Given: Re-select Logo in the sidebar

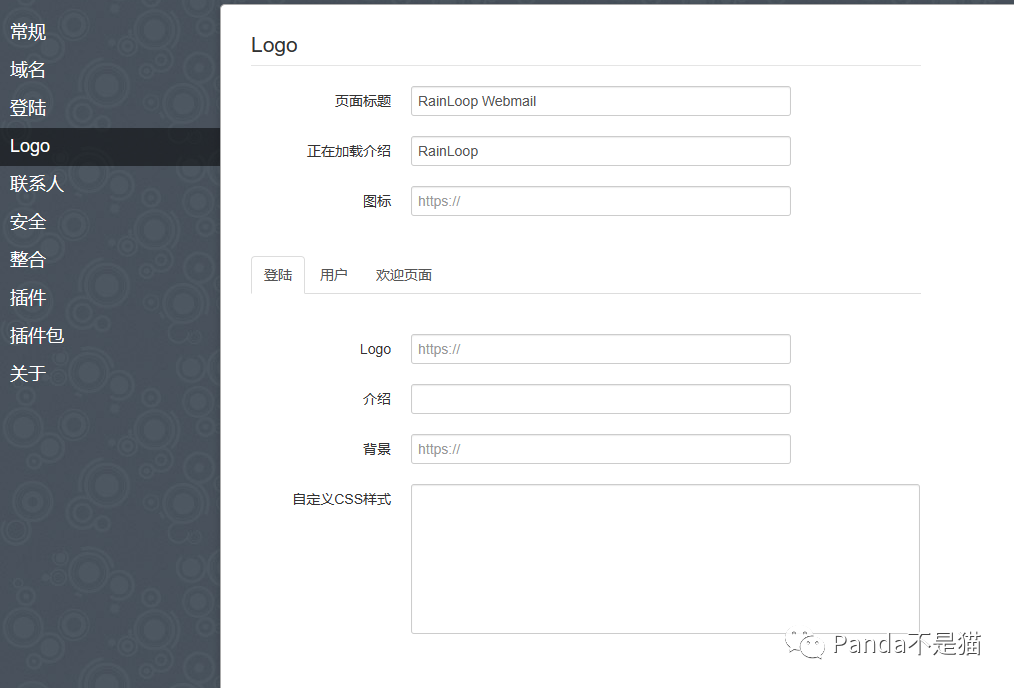Looking at the screenshot, I should (29, 145).
